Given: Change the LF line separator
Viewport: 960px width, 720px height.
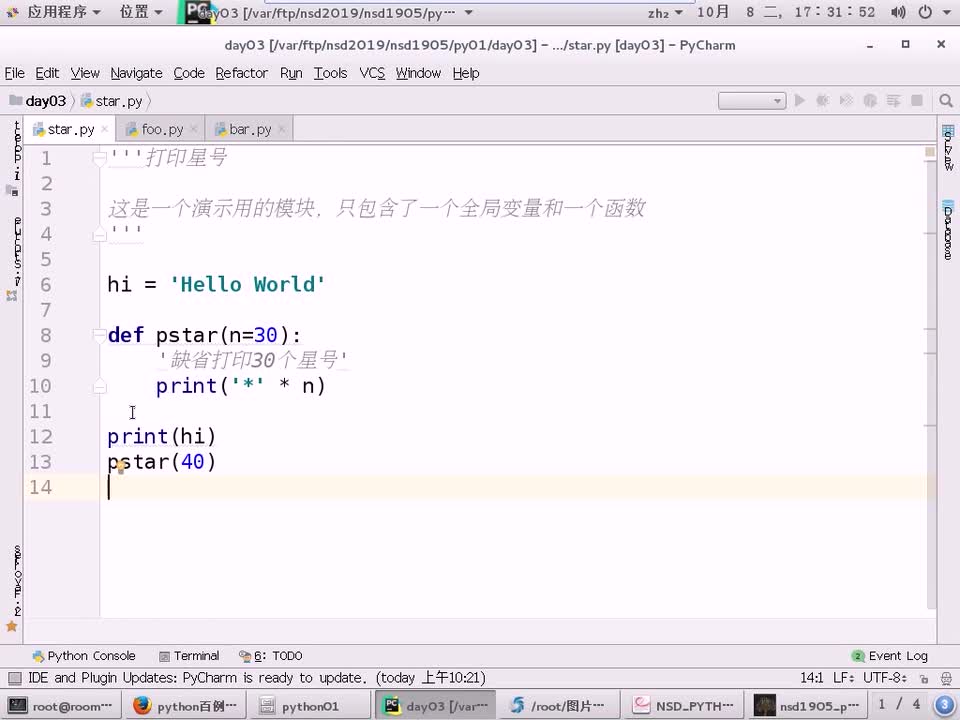Looking at the screenshot, I should (842, 678).
